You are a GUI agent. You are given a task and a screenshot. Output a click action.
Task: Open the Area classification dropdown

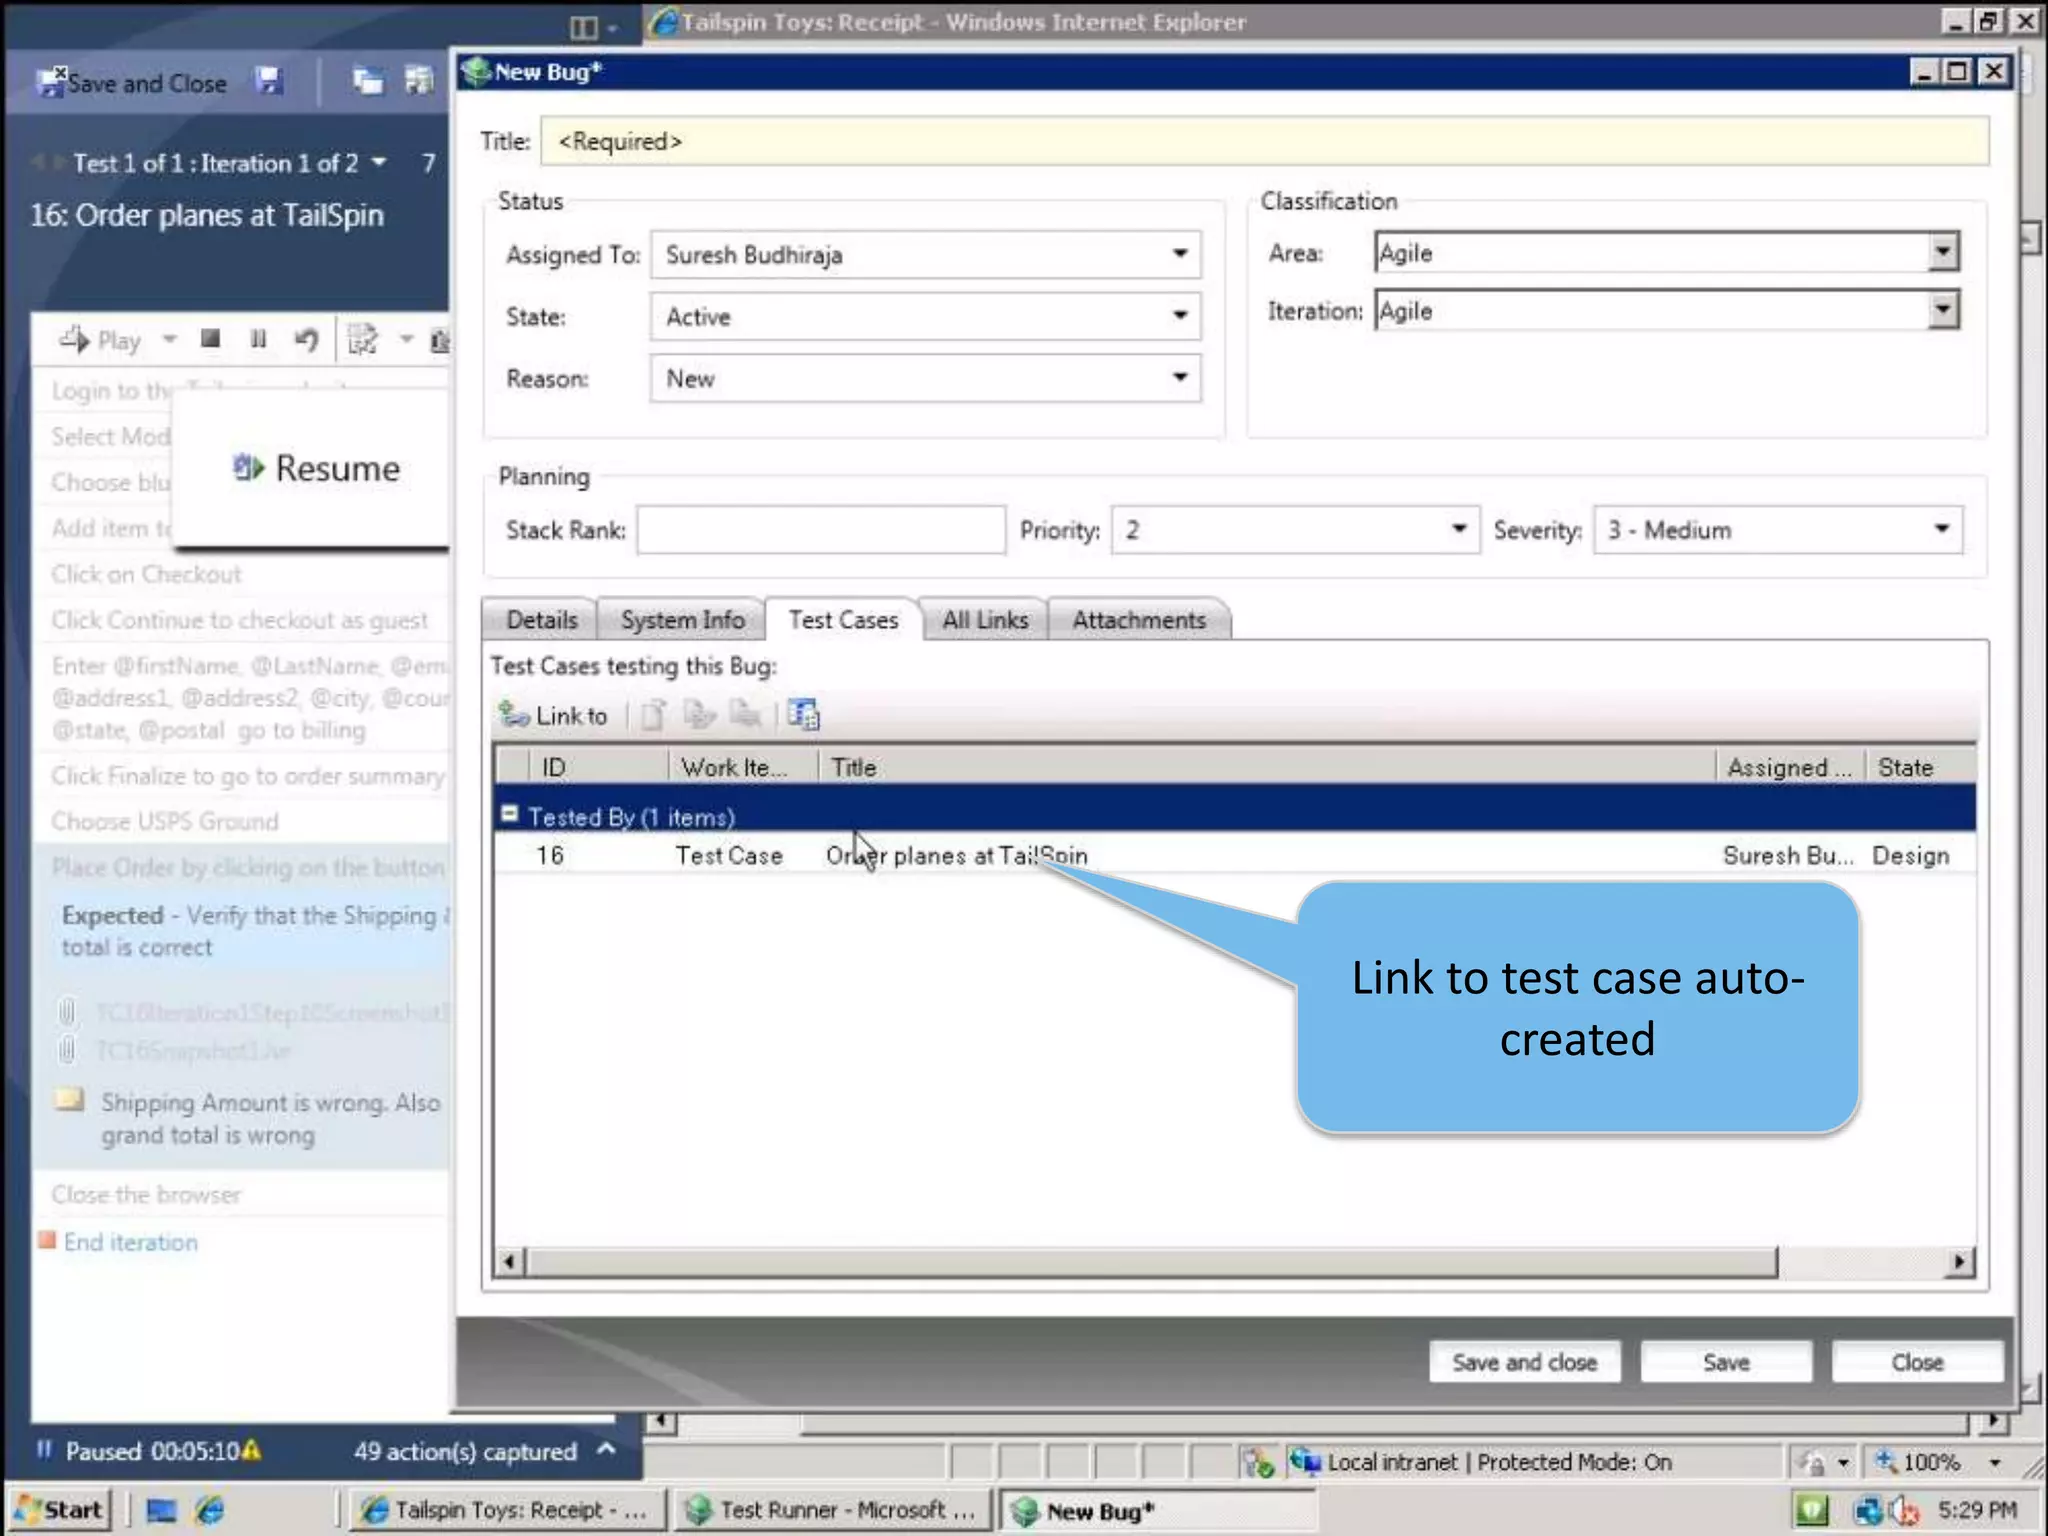(x=1942, y=252)
